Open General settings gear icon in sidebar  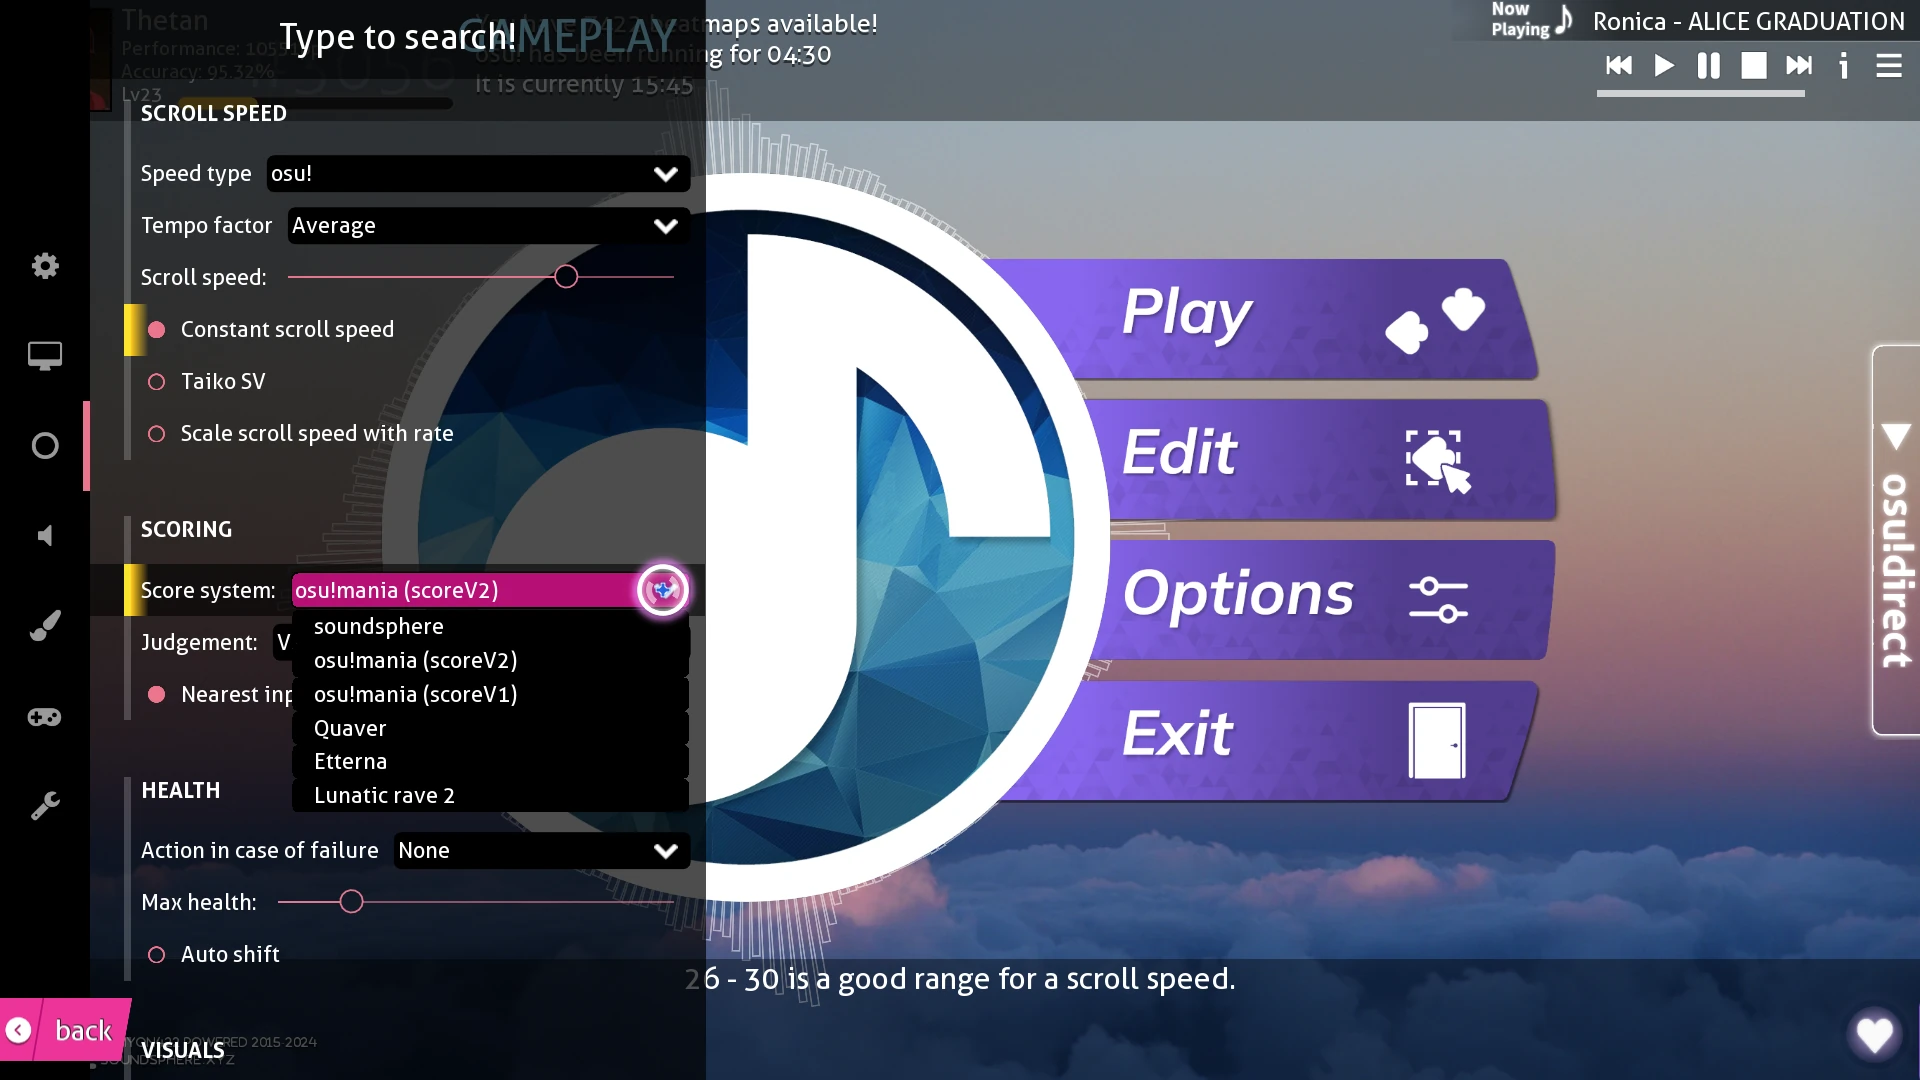tap(45, 265)
